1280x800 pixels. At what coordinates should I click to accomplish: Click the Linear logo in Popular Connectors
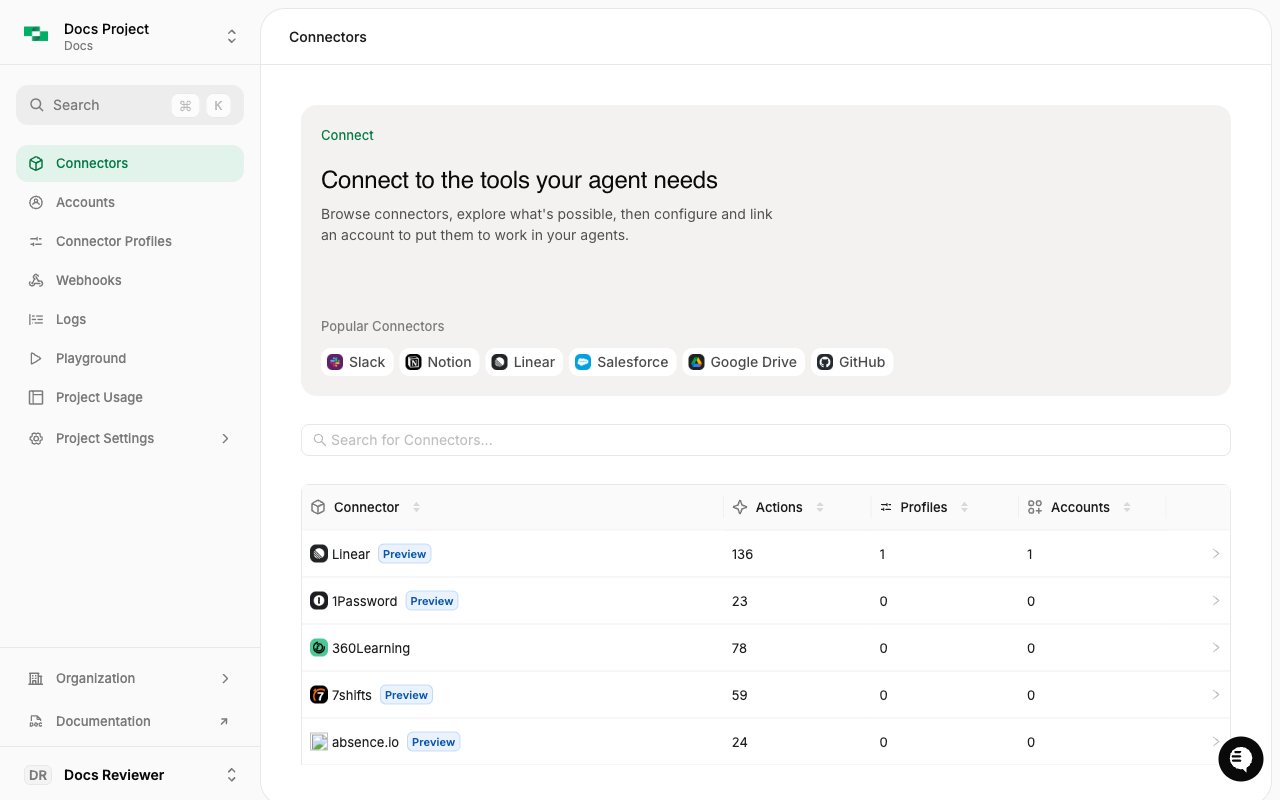coord(499,362)
